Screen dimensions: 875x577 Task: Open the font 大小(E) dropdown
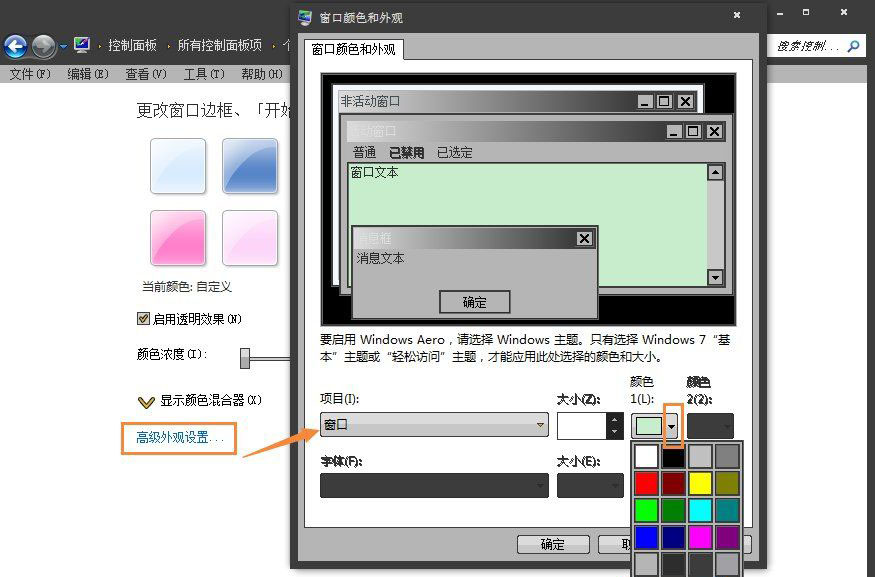pyautogui.click(x=590, y=485)
